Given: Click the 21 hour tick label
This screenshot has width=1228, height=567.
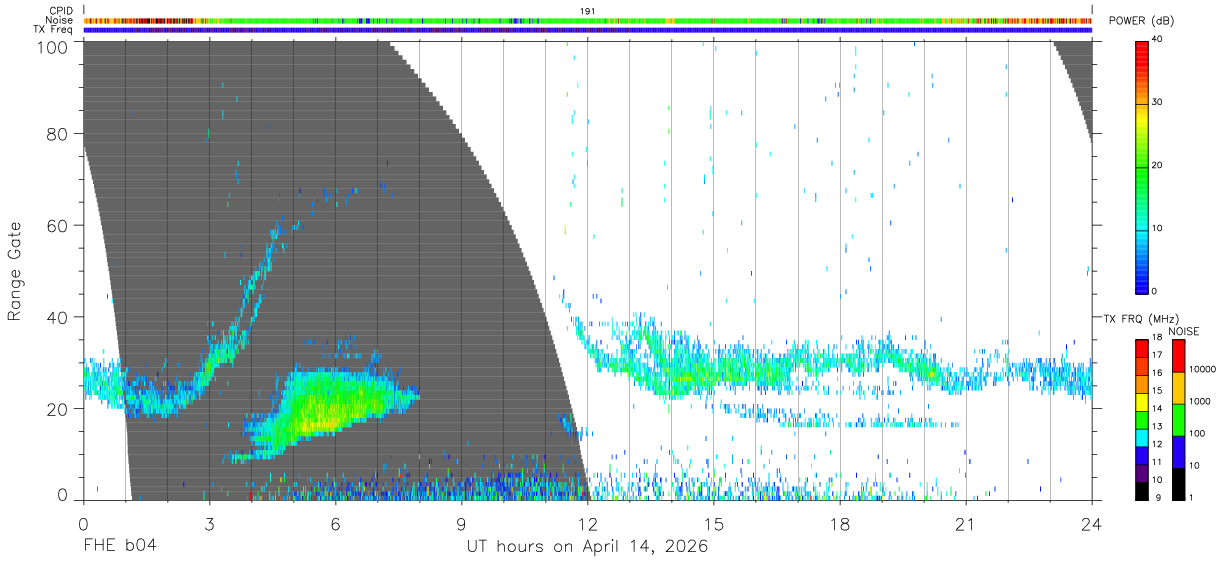Looking at the screenshot, I should (x=966, y=523).
